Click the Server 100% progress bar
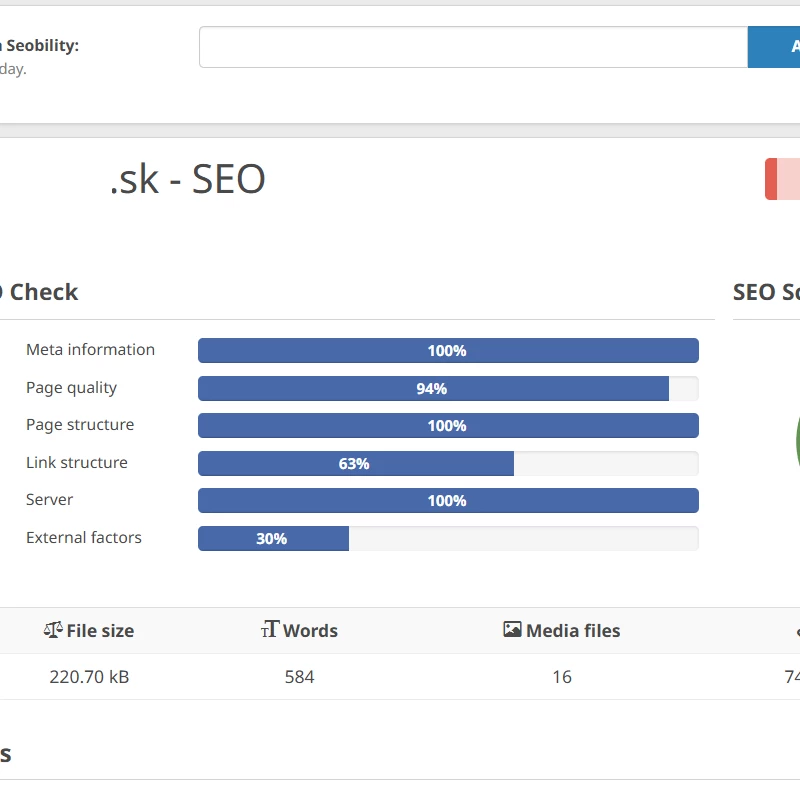 click(448, 501)
